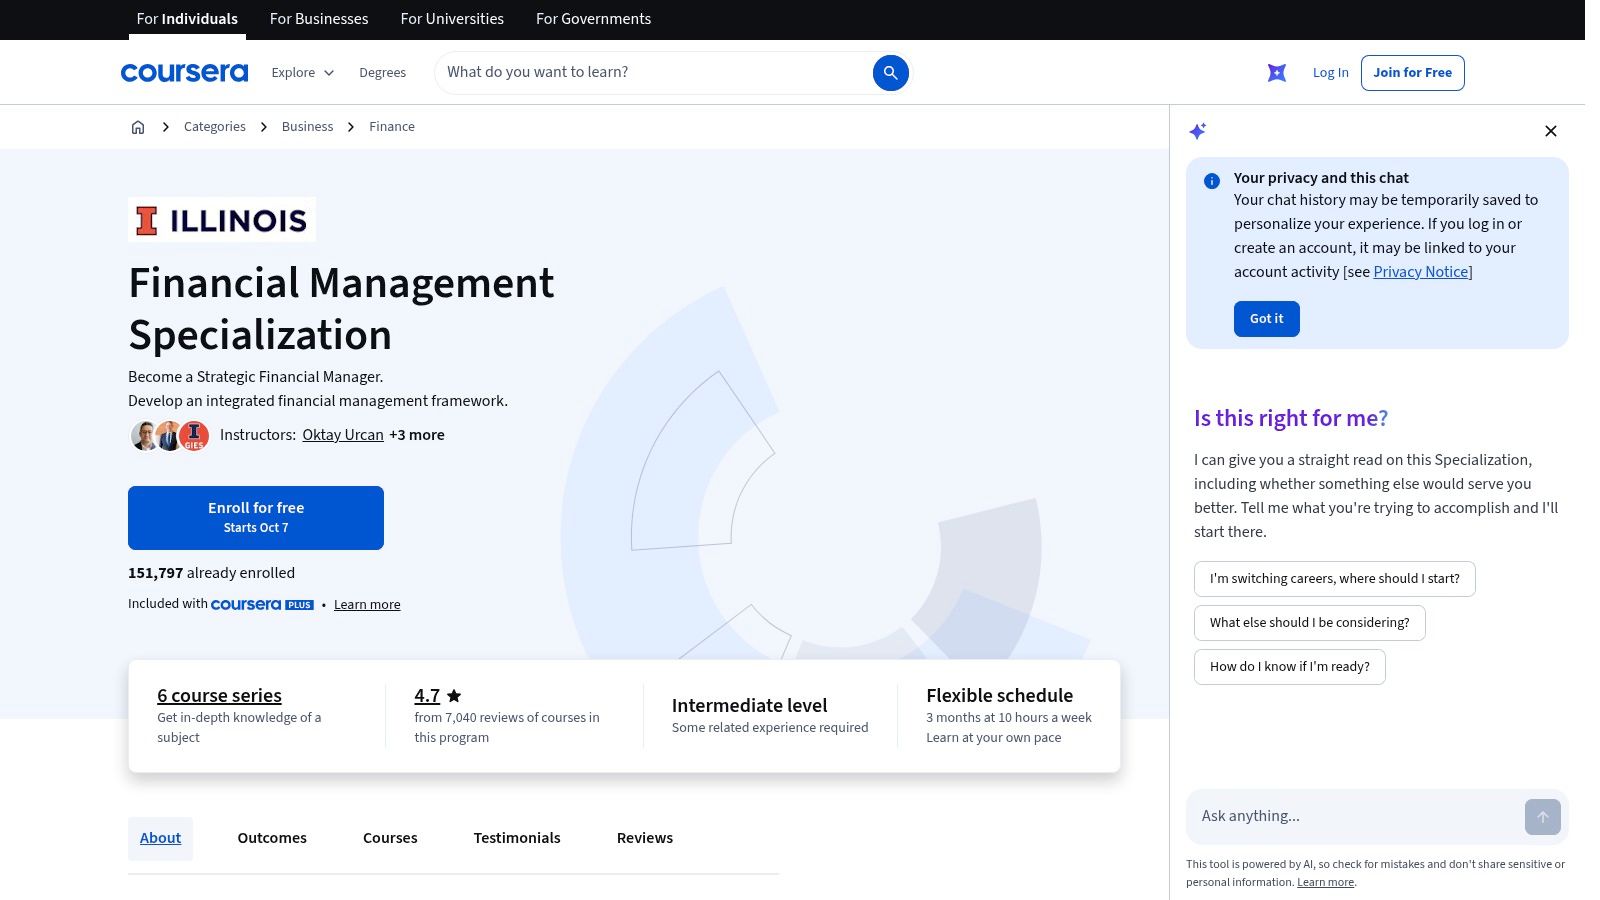Select the For Individuals tab

point(187,19)
